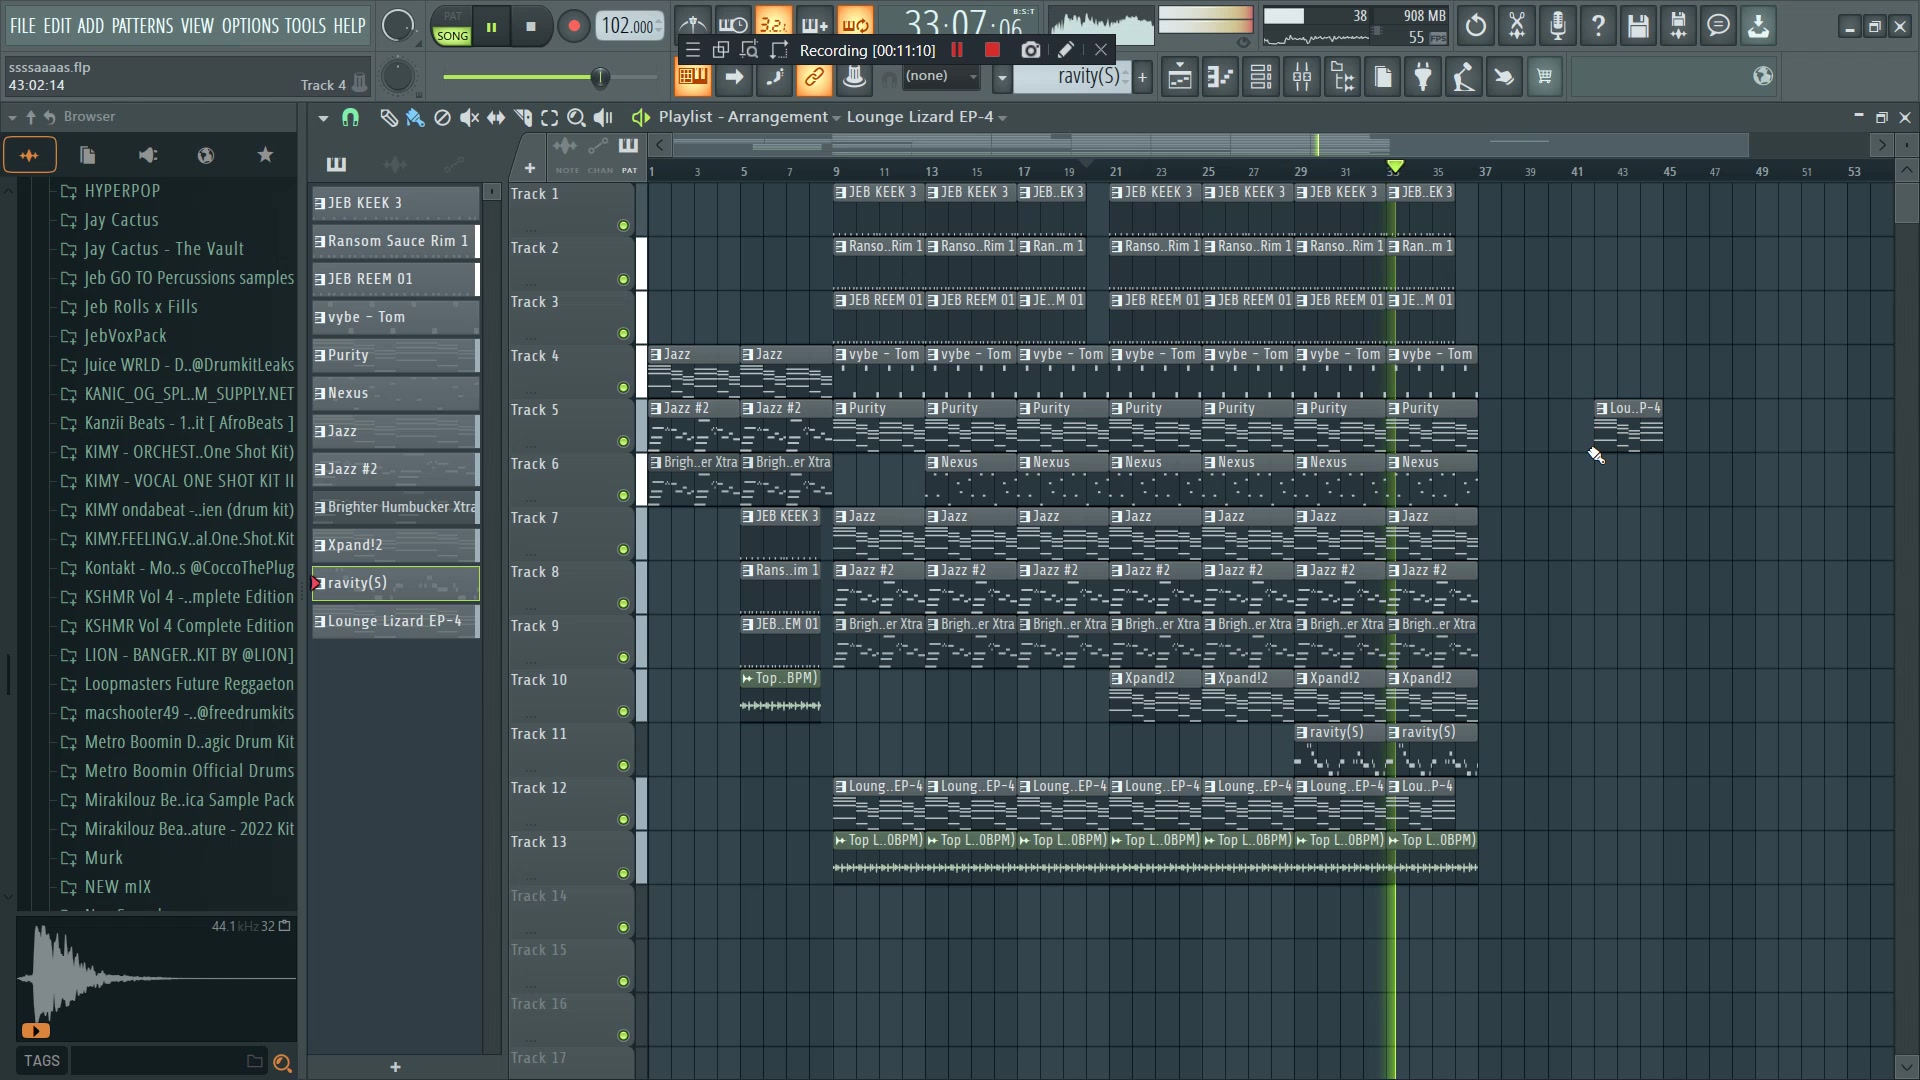This screenshot has width=1920, height=1080.
Task: Click the undo history icon
Action: tap(1476, 25)
